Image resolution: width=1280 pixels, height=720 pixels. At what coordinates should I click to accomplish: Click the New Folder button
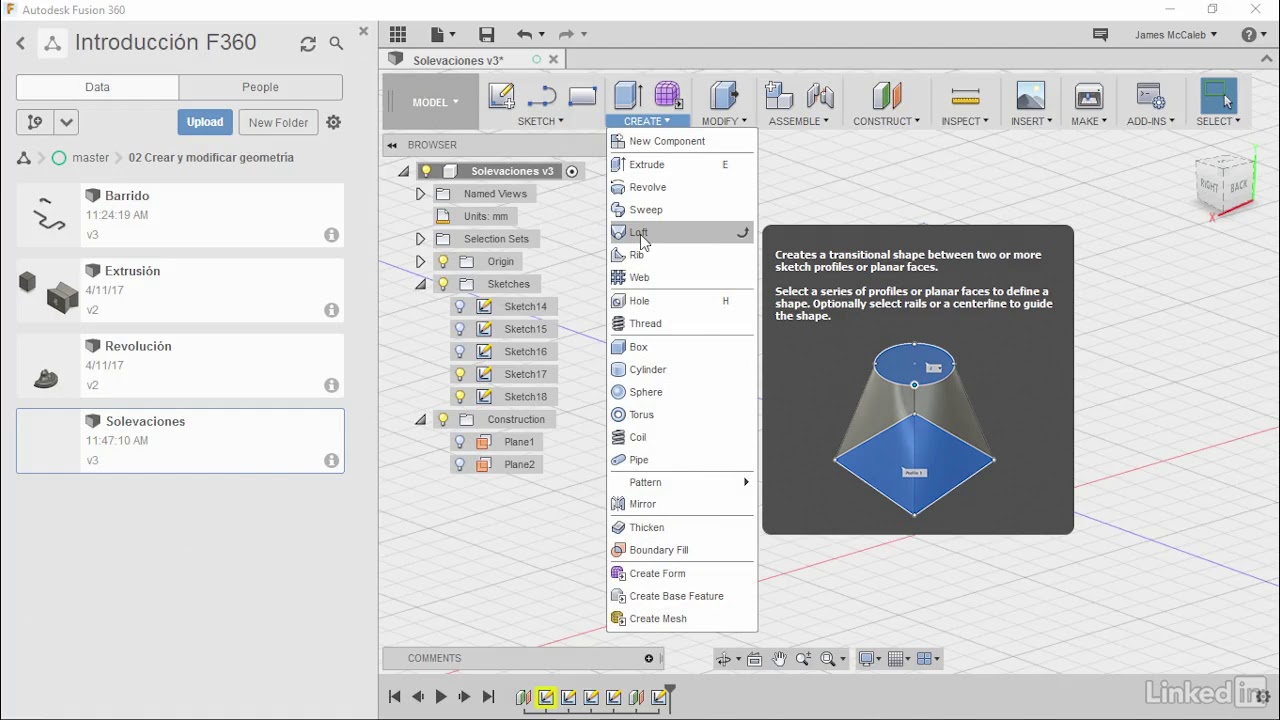278,122
